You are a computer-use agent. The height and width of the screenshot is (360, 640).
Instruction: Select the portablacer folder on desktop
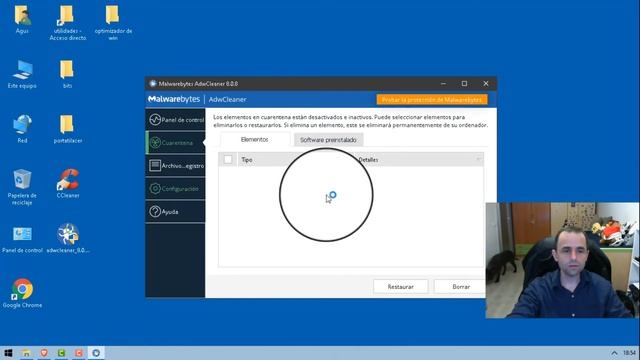[68, 129]
